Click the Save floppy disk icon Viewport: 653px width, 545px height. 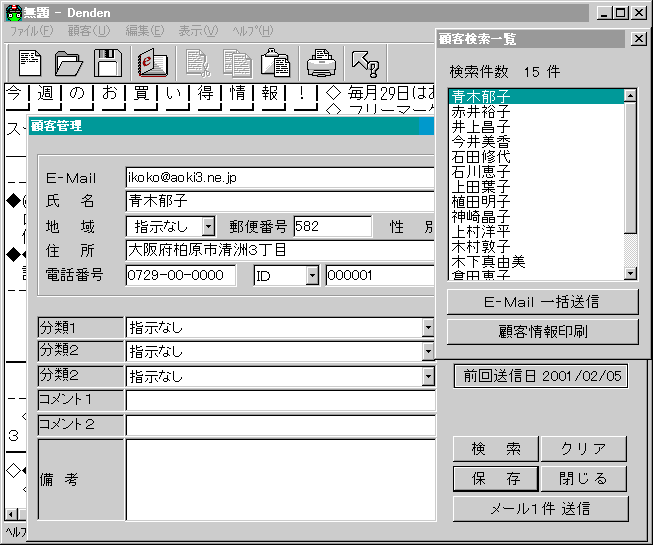(107, 63)
